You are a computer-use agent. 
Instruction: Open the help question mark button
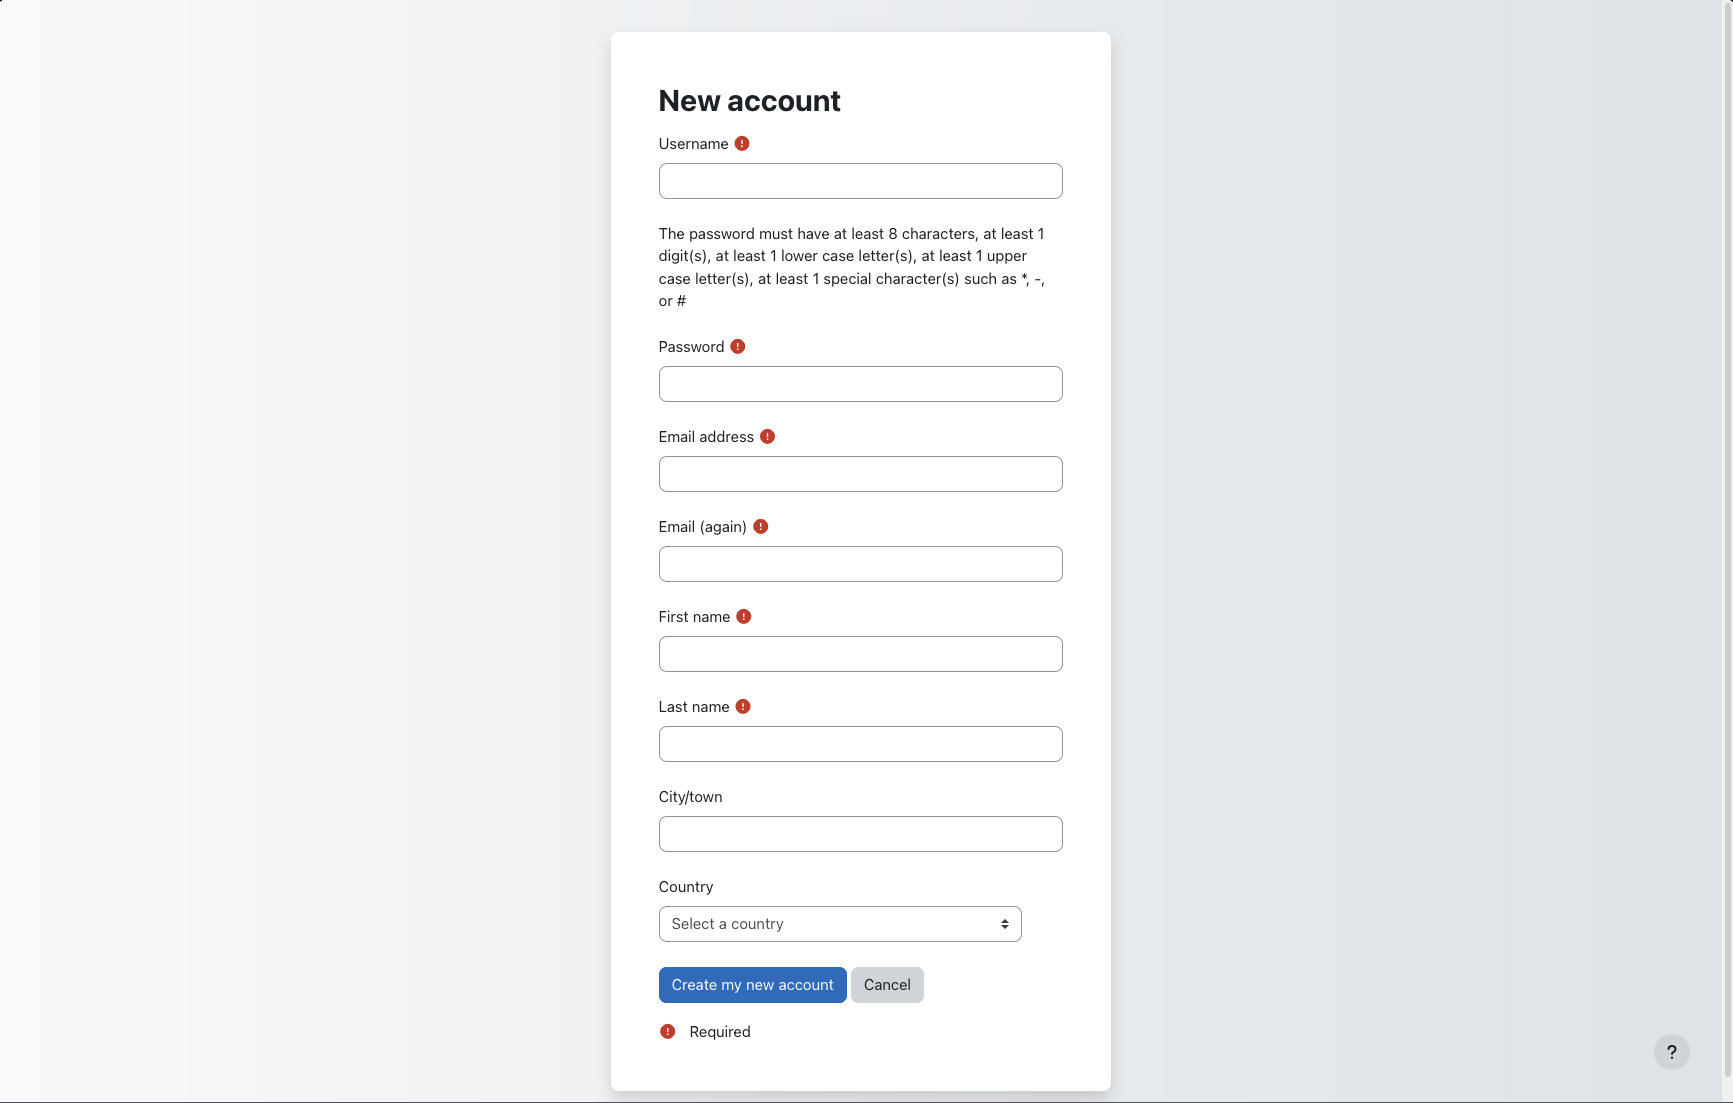(x=1671, y=1052)
